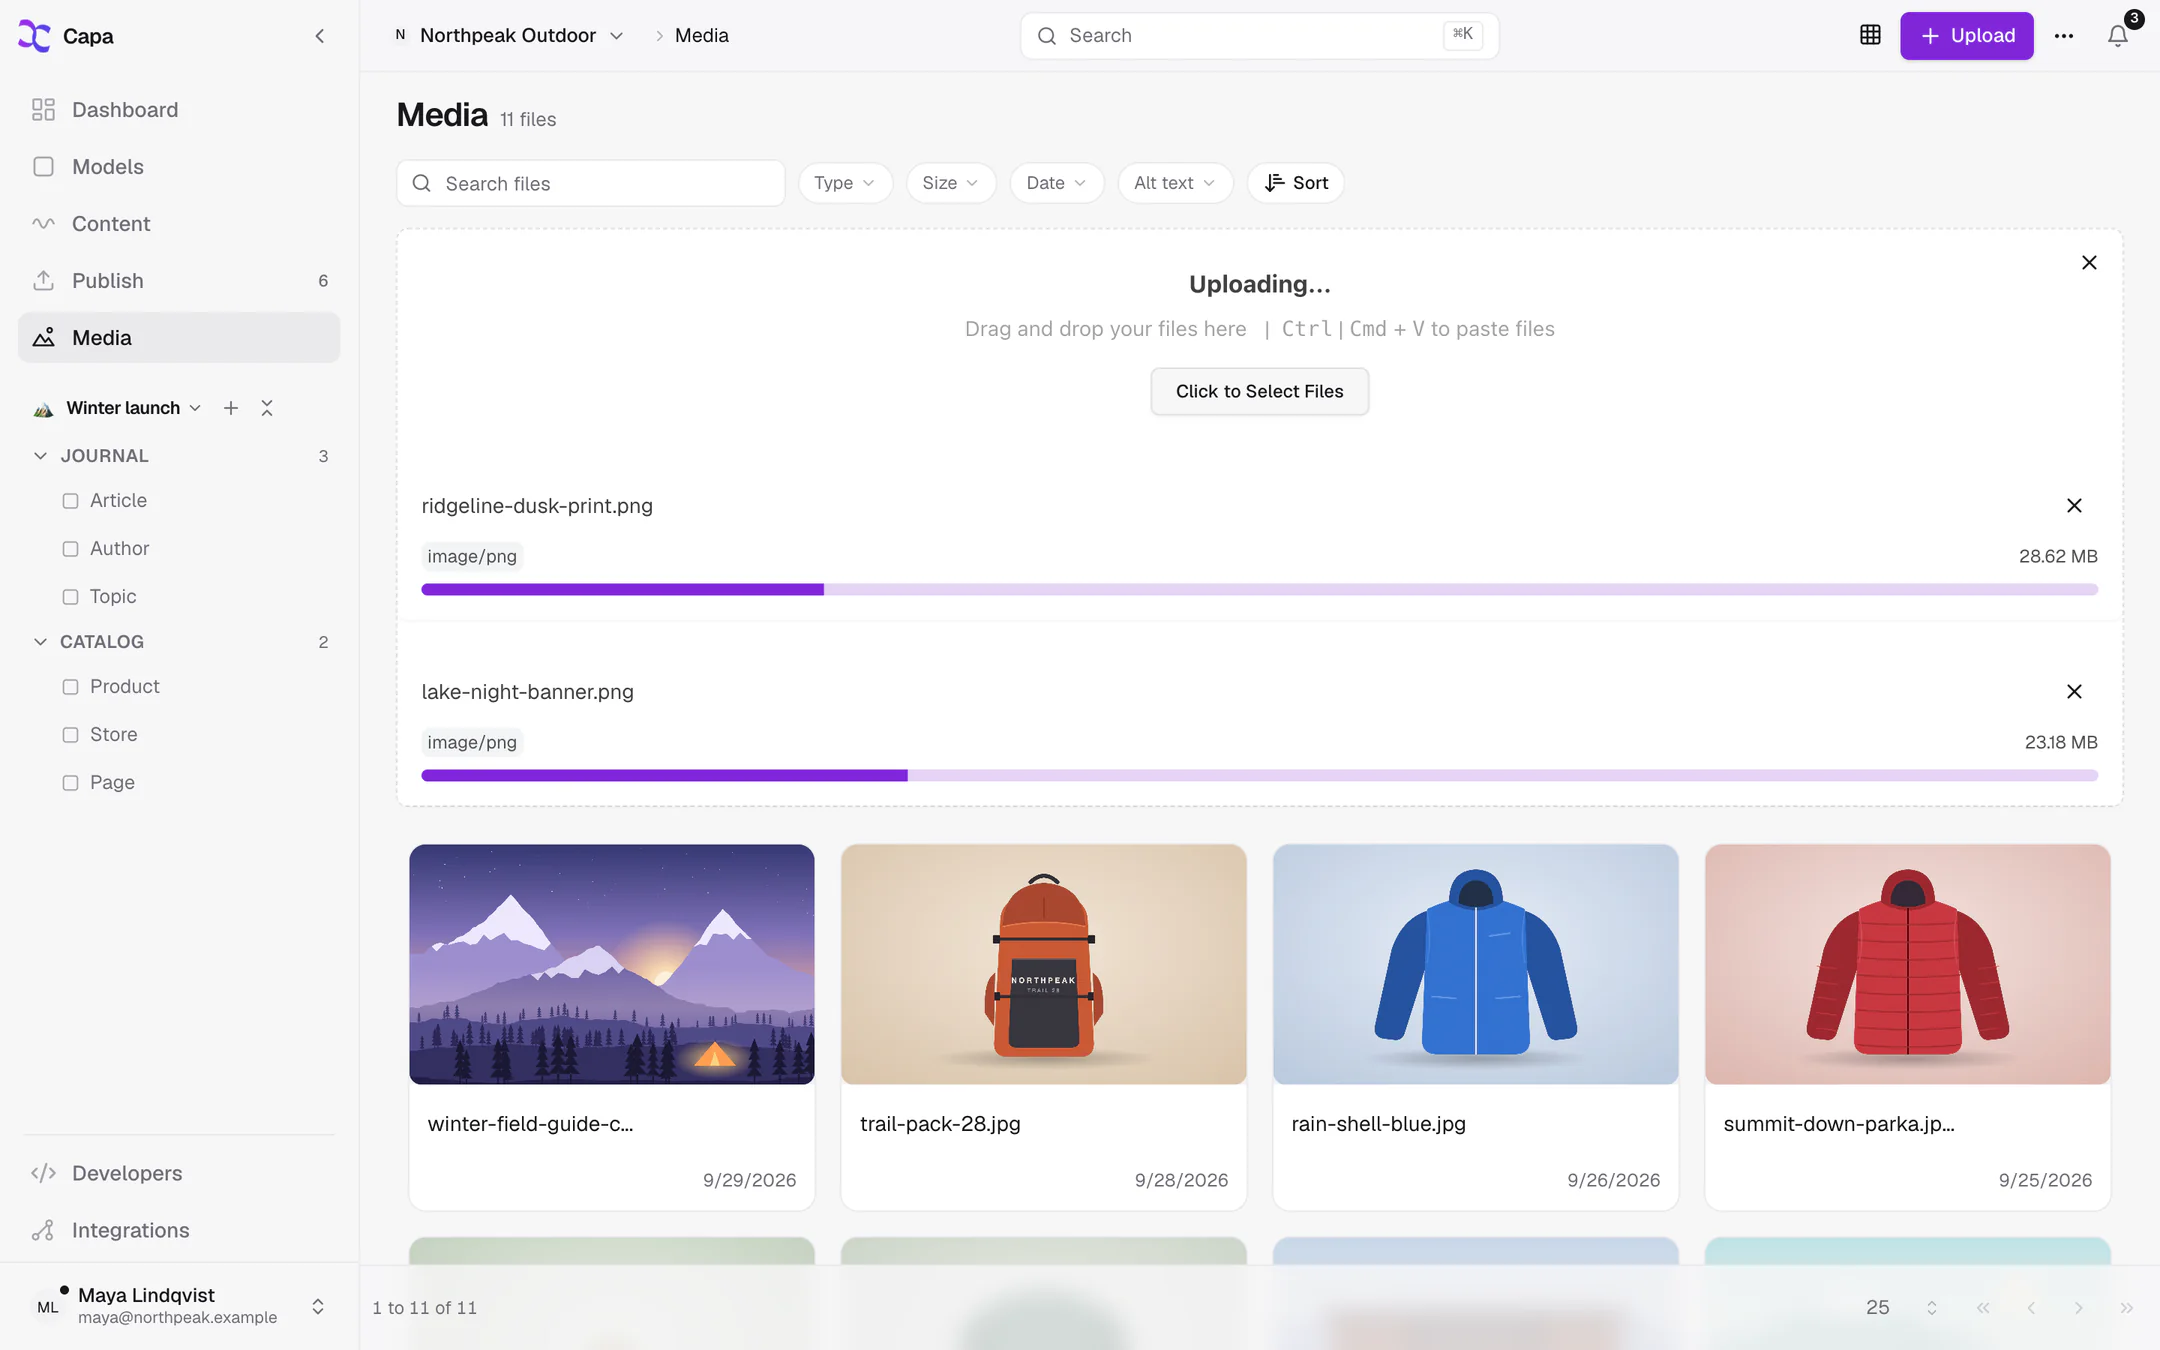2160x1350 pixels.
Task: Click the Click to Select Files button
Action: click(x=1259, y=391)
